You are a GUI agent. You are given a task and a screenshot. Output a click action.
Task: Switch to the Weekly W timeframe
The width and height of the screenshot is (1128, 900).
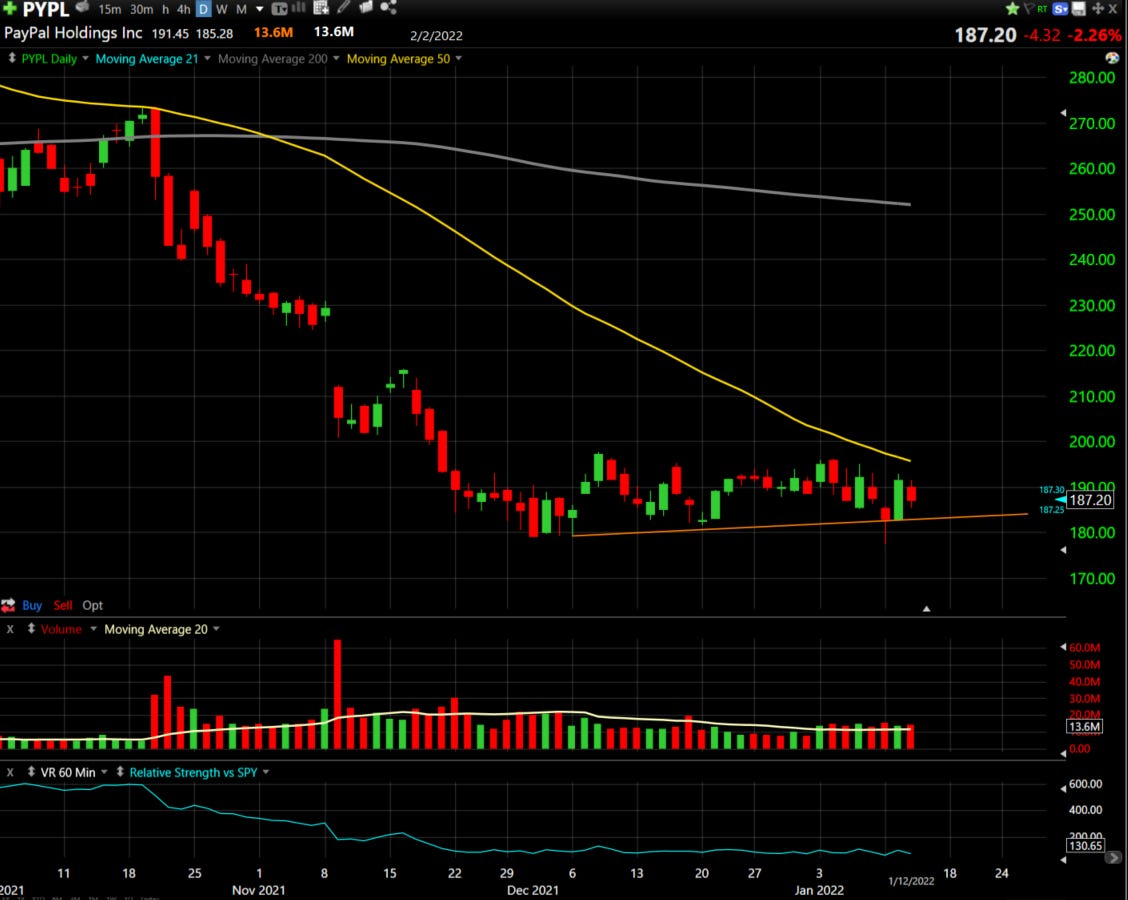click(x=222, y=9)
